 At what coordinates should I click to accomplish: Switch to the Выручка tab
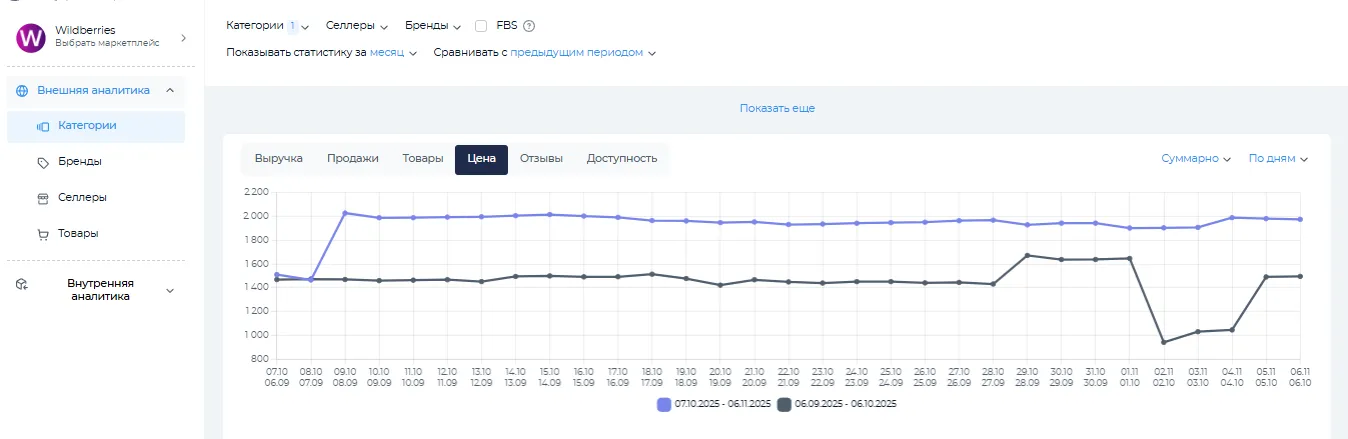[278, 158]
